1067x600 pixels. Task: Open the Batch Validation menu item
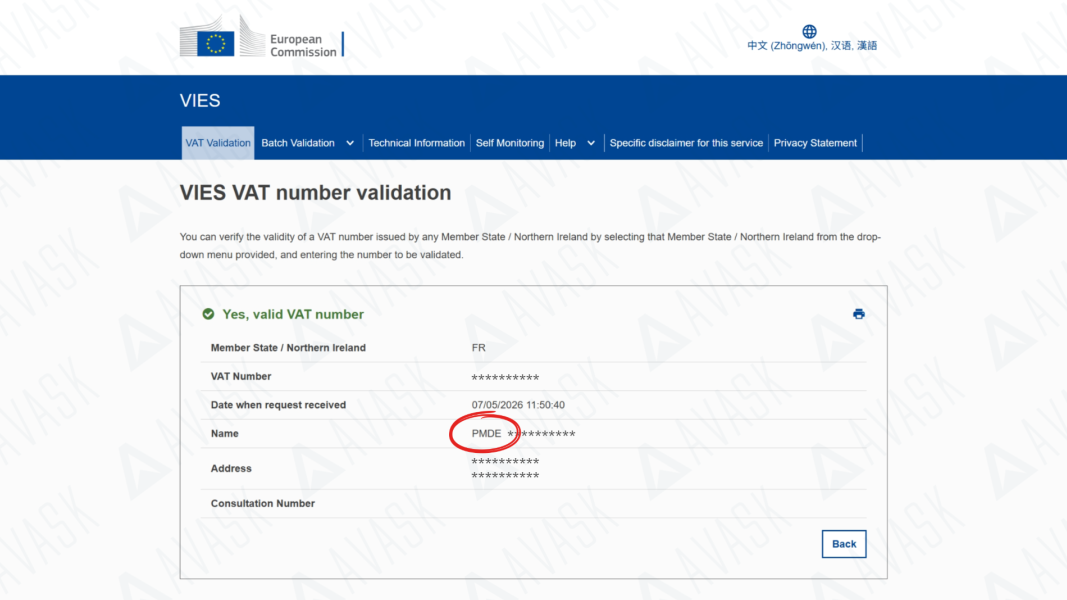click(298, 143)
